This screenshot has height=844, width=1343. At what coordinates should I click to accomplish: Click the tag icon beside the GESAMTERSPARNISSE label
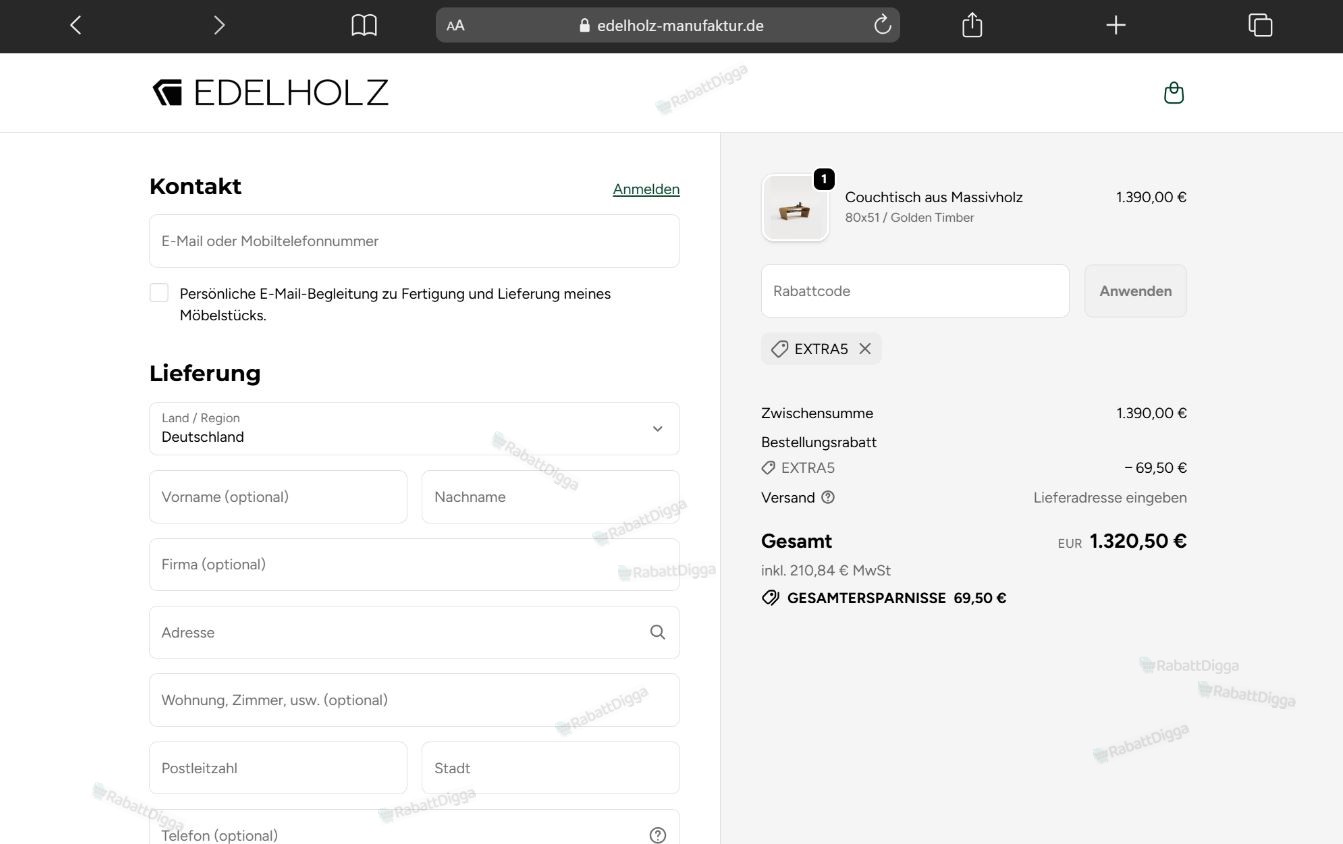(x=770, y=598)
